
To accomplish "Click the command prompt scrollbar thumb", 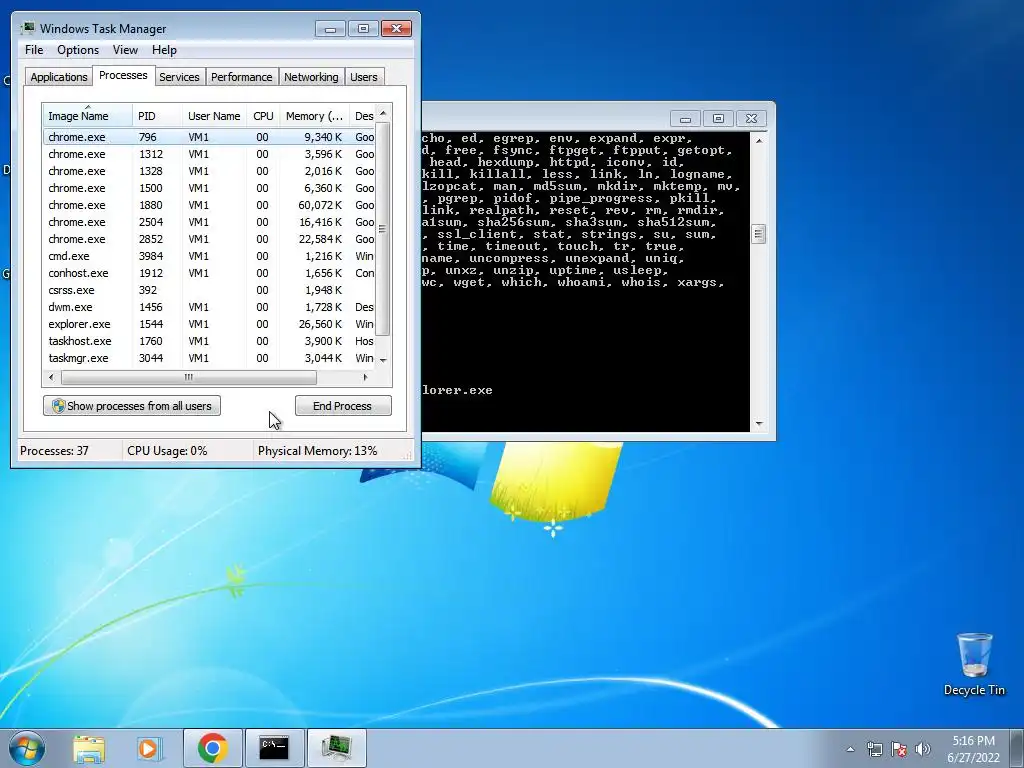I will [758, 234].
